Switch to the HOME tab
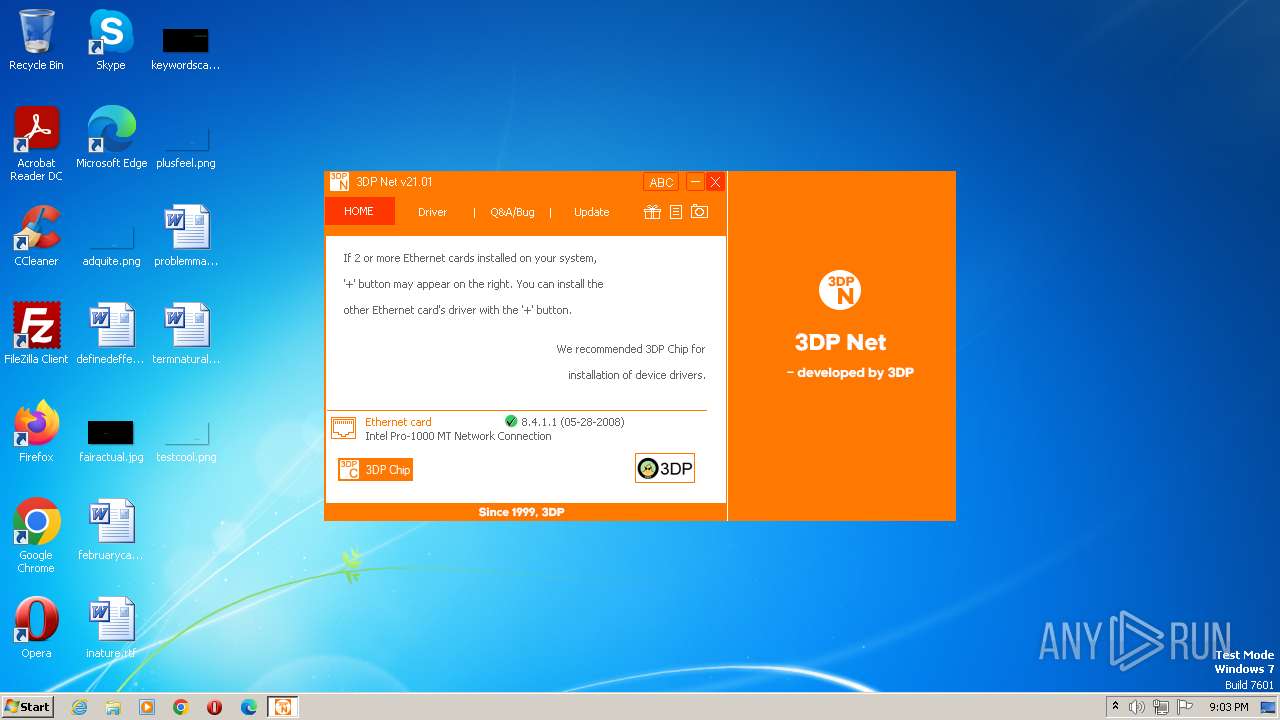This screenshot has height=720, width=1280. point(359,211)
